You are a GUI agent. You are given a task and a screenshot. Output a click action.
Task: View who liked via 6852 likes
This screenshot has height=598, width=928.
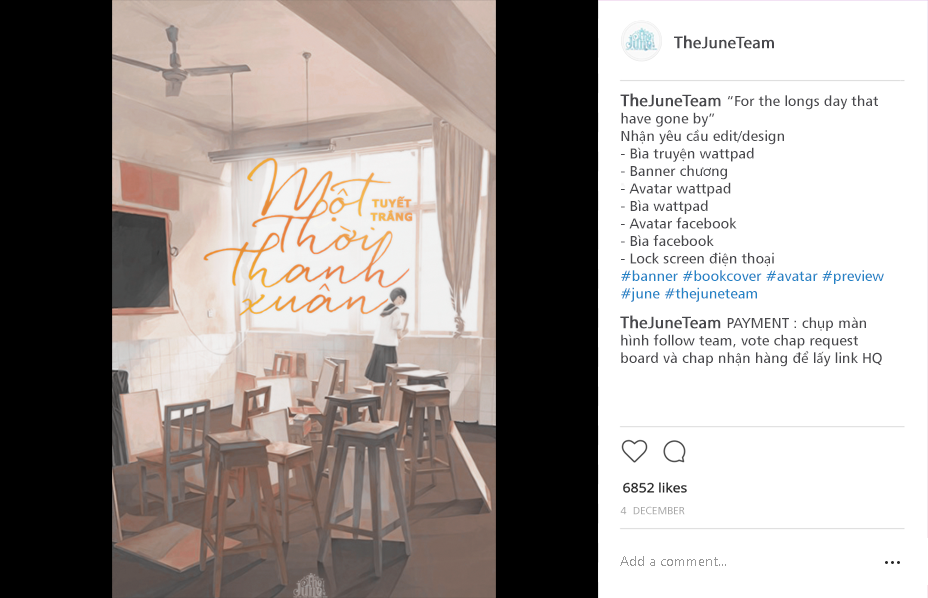click(x=655, y=488)
